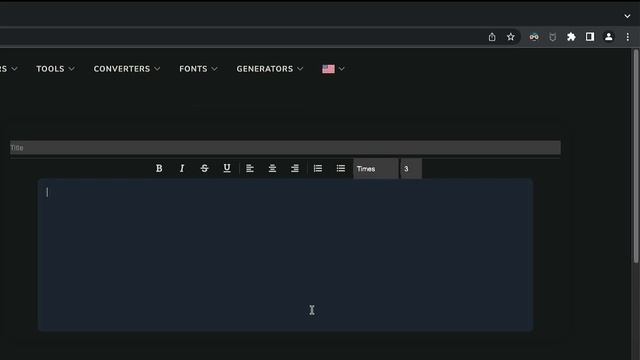
Task: Open the font size 3 dropdown
Action: [411, 169]
